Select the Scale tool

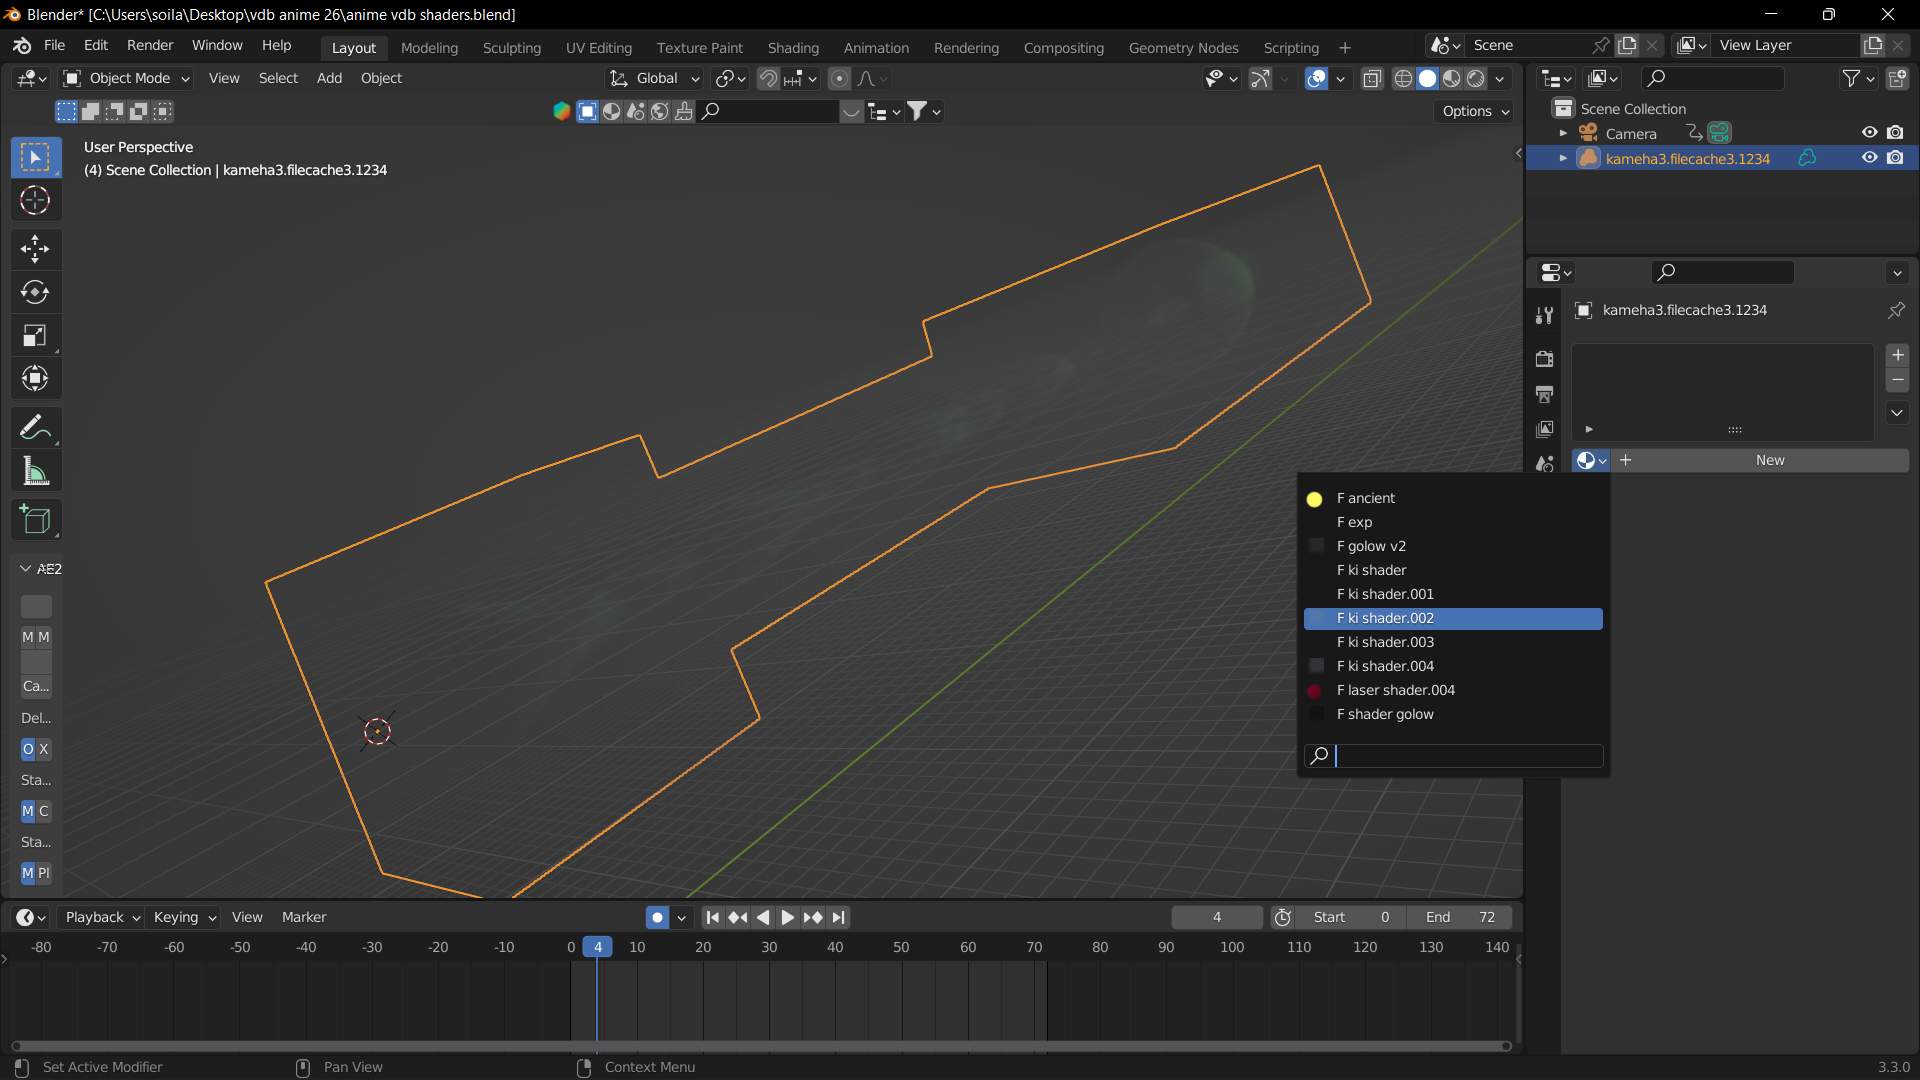click(35, 335)
